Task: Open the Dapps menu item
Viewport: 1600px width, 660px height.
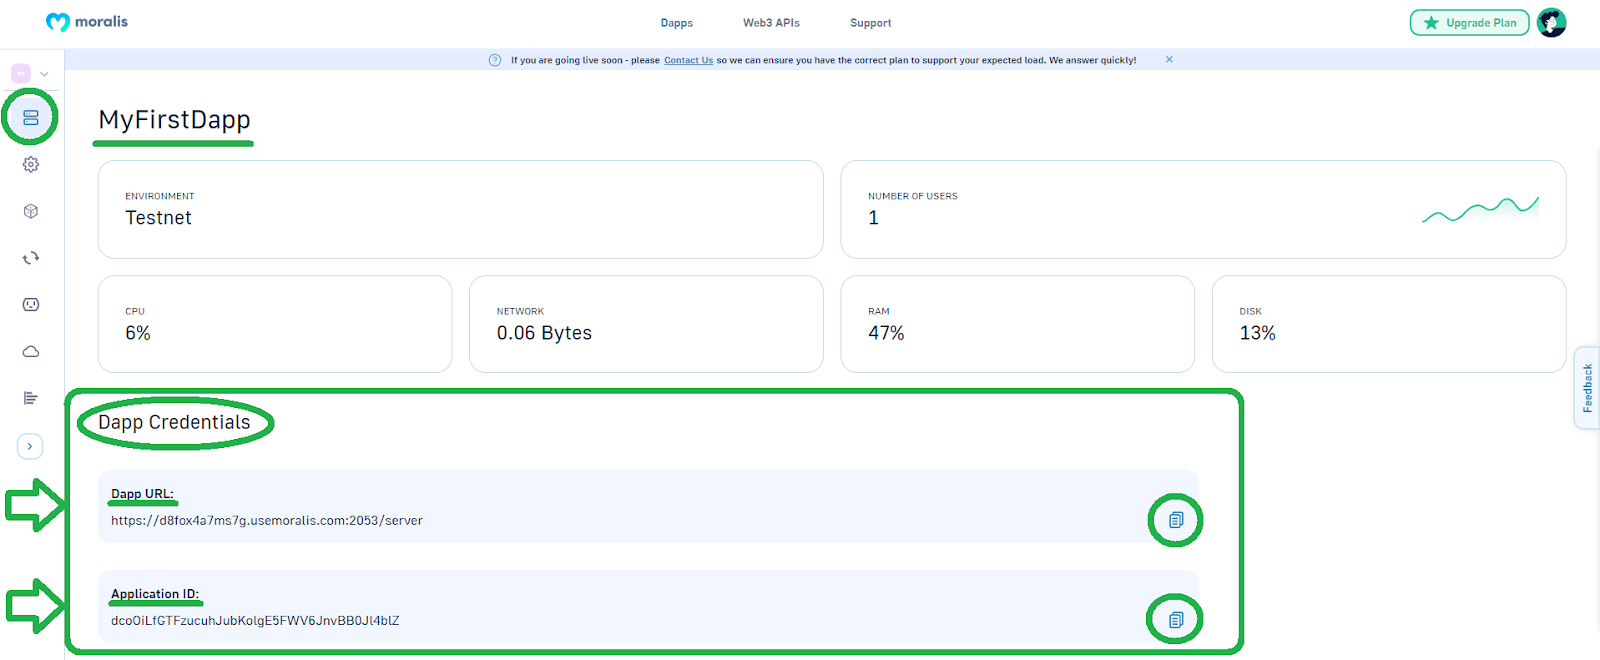Action: pyautogui.click(x=677, y=23)
